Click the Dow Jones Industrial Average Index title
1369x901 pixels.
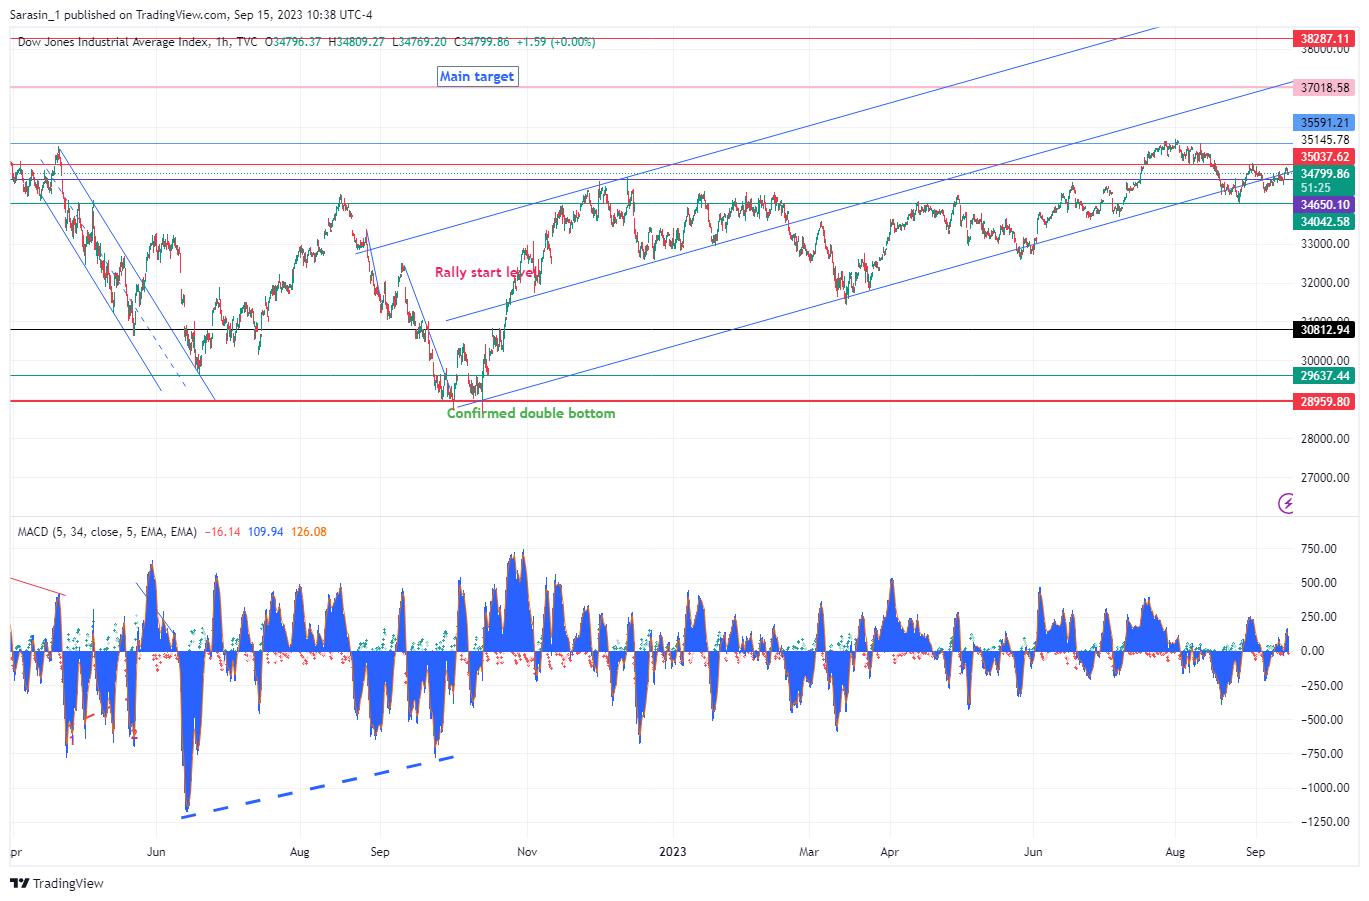[113, 42]
